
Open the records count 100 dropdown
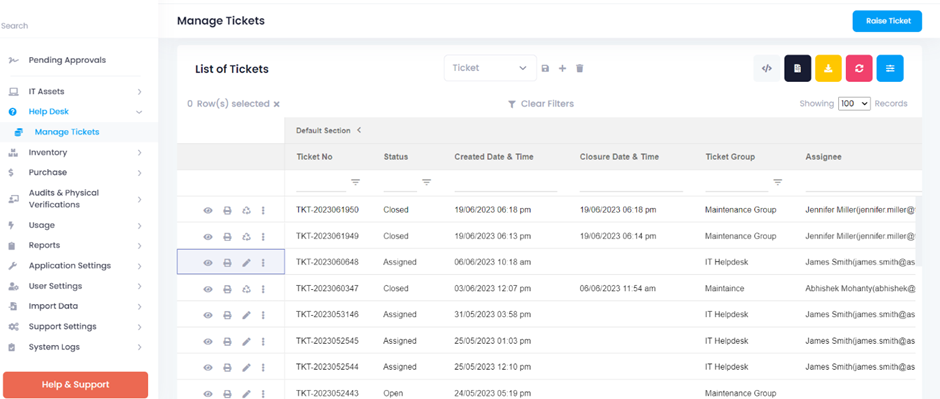854,104
